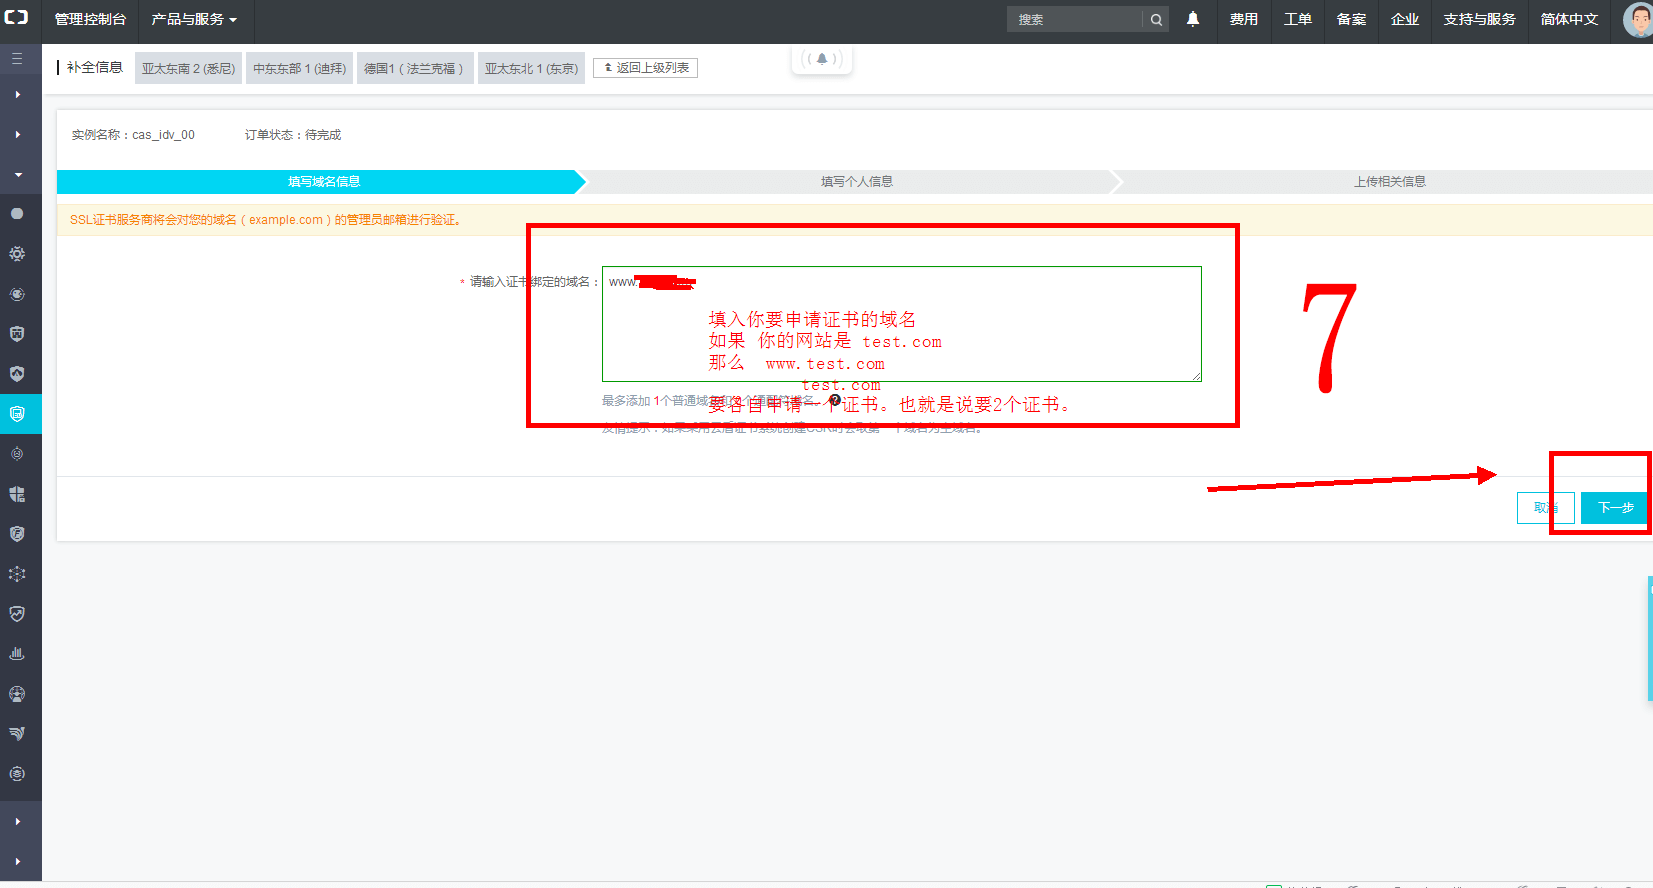Select the highlighted certificate shield sidebar icon
This screenshot has height=888, width=1653.
pyautogui.click(x=17, y=414)
